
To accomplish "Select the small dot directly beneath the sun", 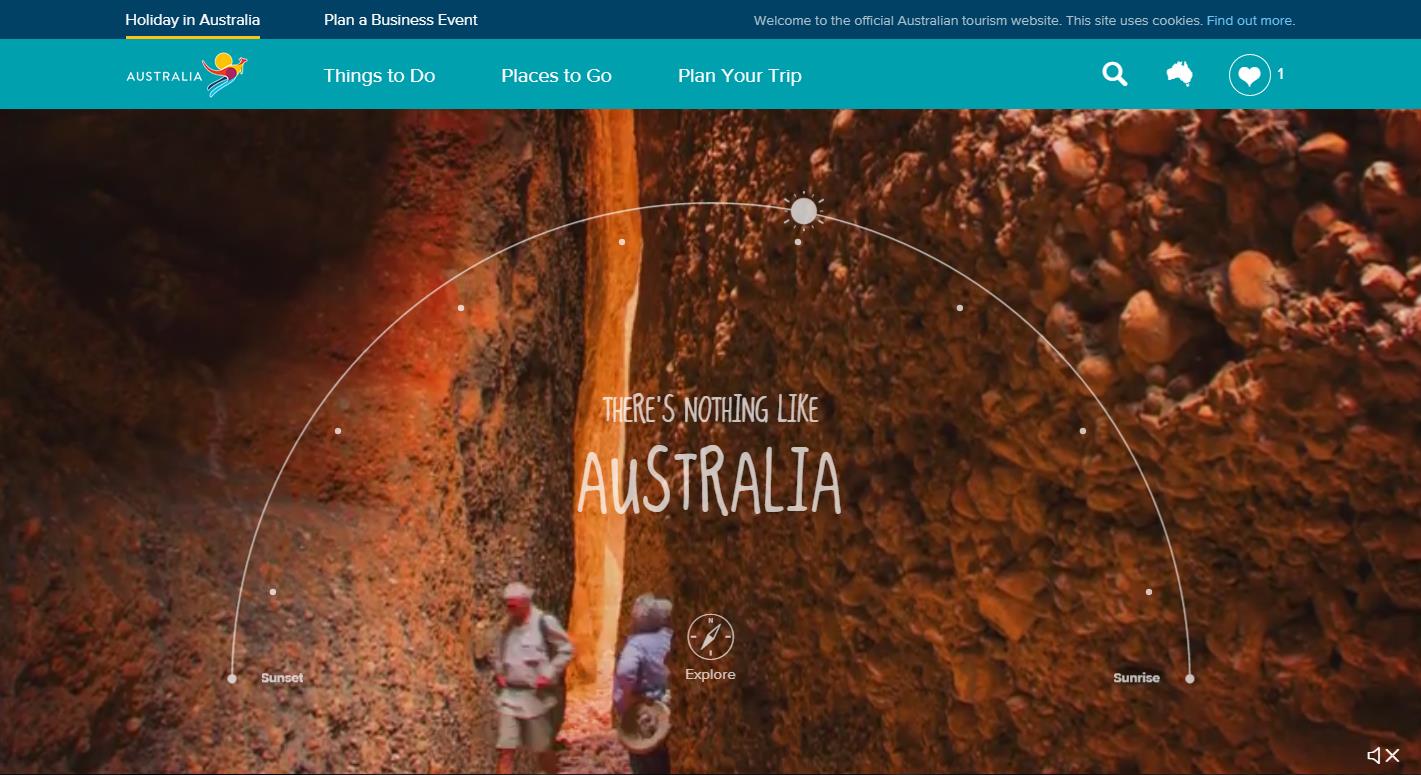I will click(798, 242).
